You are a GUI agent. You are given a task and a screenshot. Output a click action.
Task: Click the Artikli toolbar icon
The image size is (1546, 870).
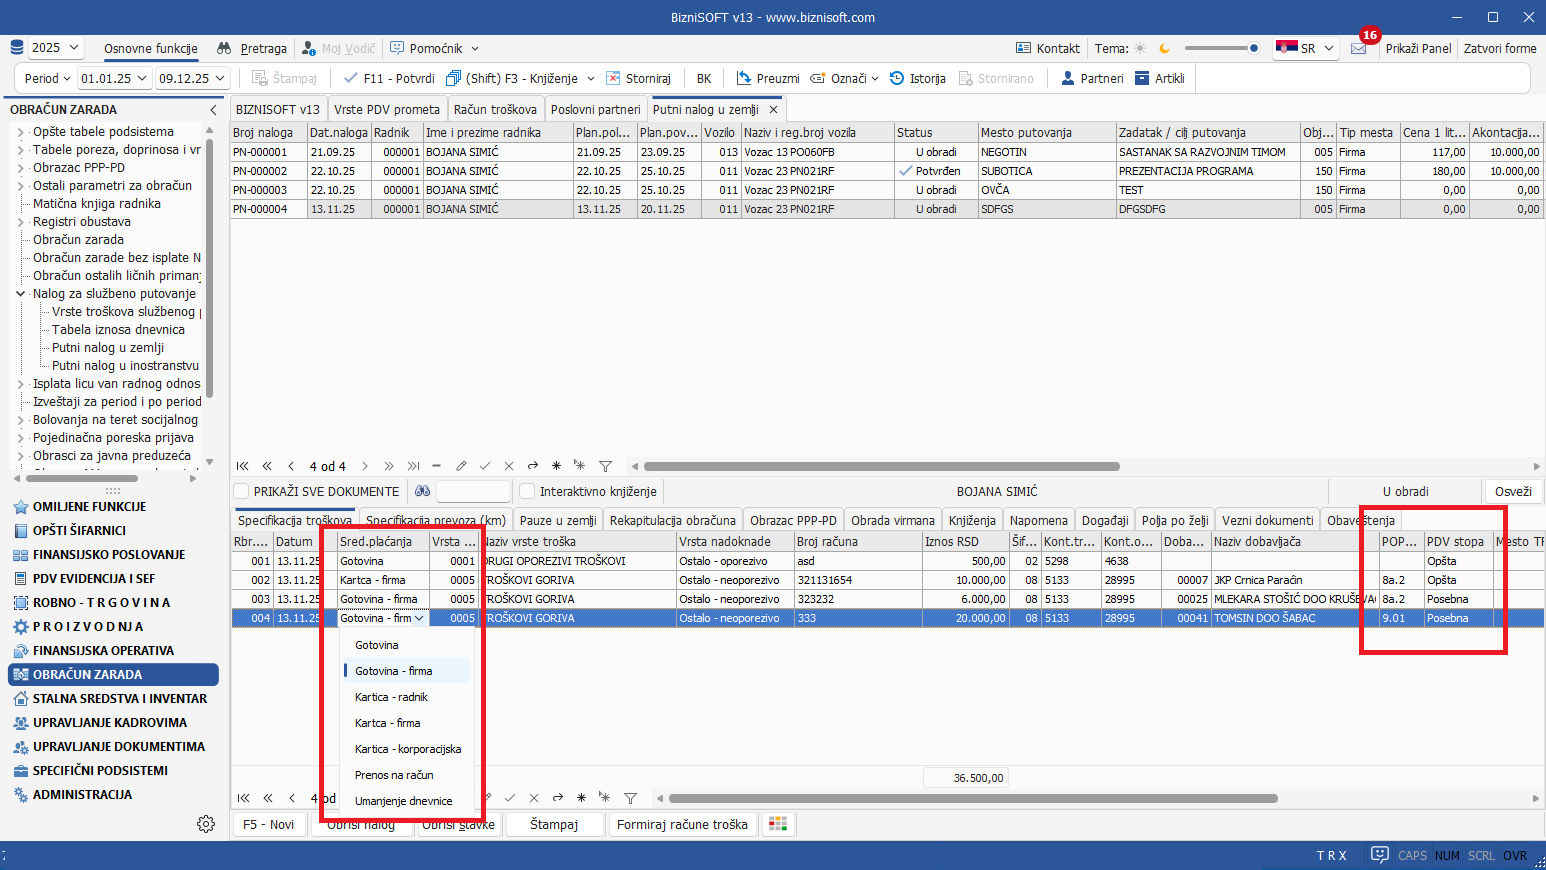coord(1142,78)
